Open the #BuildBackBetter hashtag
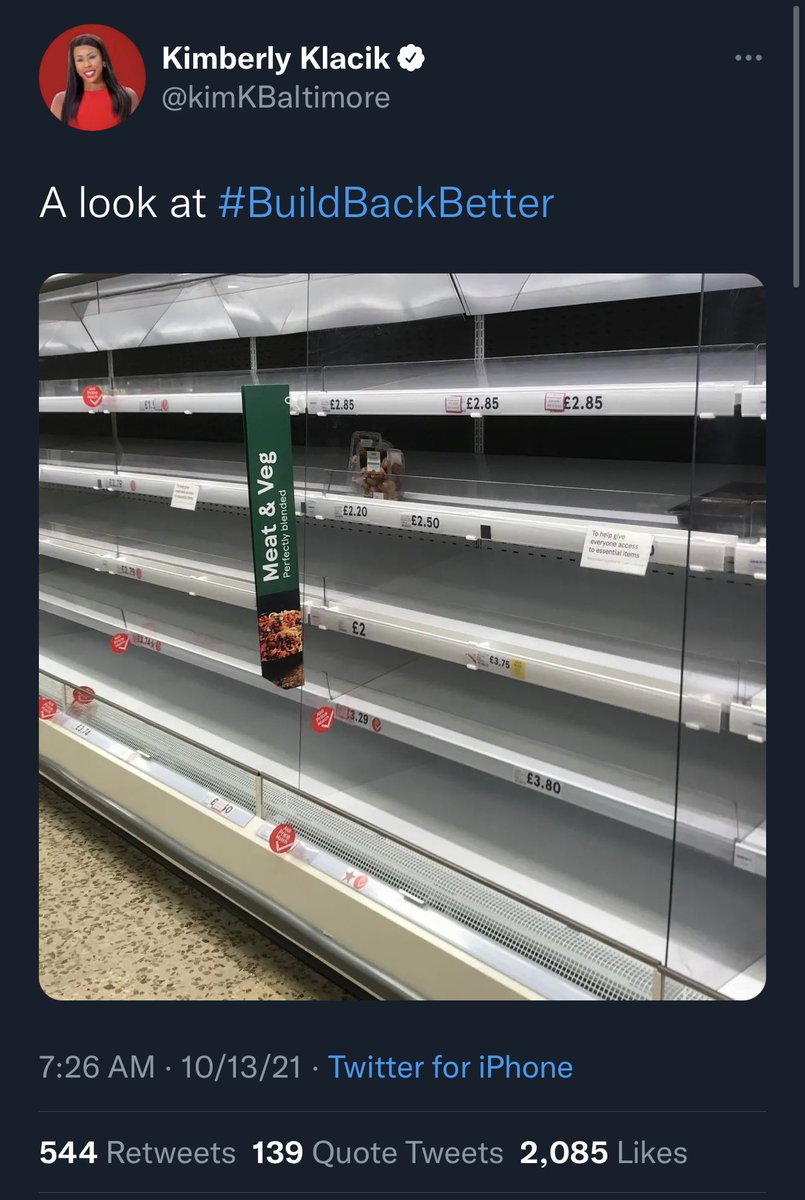Viewport: 805px width, 1200px height. pyautogui.click(x=385, y=203)
